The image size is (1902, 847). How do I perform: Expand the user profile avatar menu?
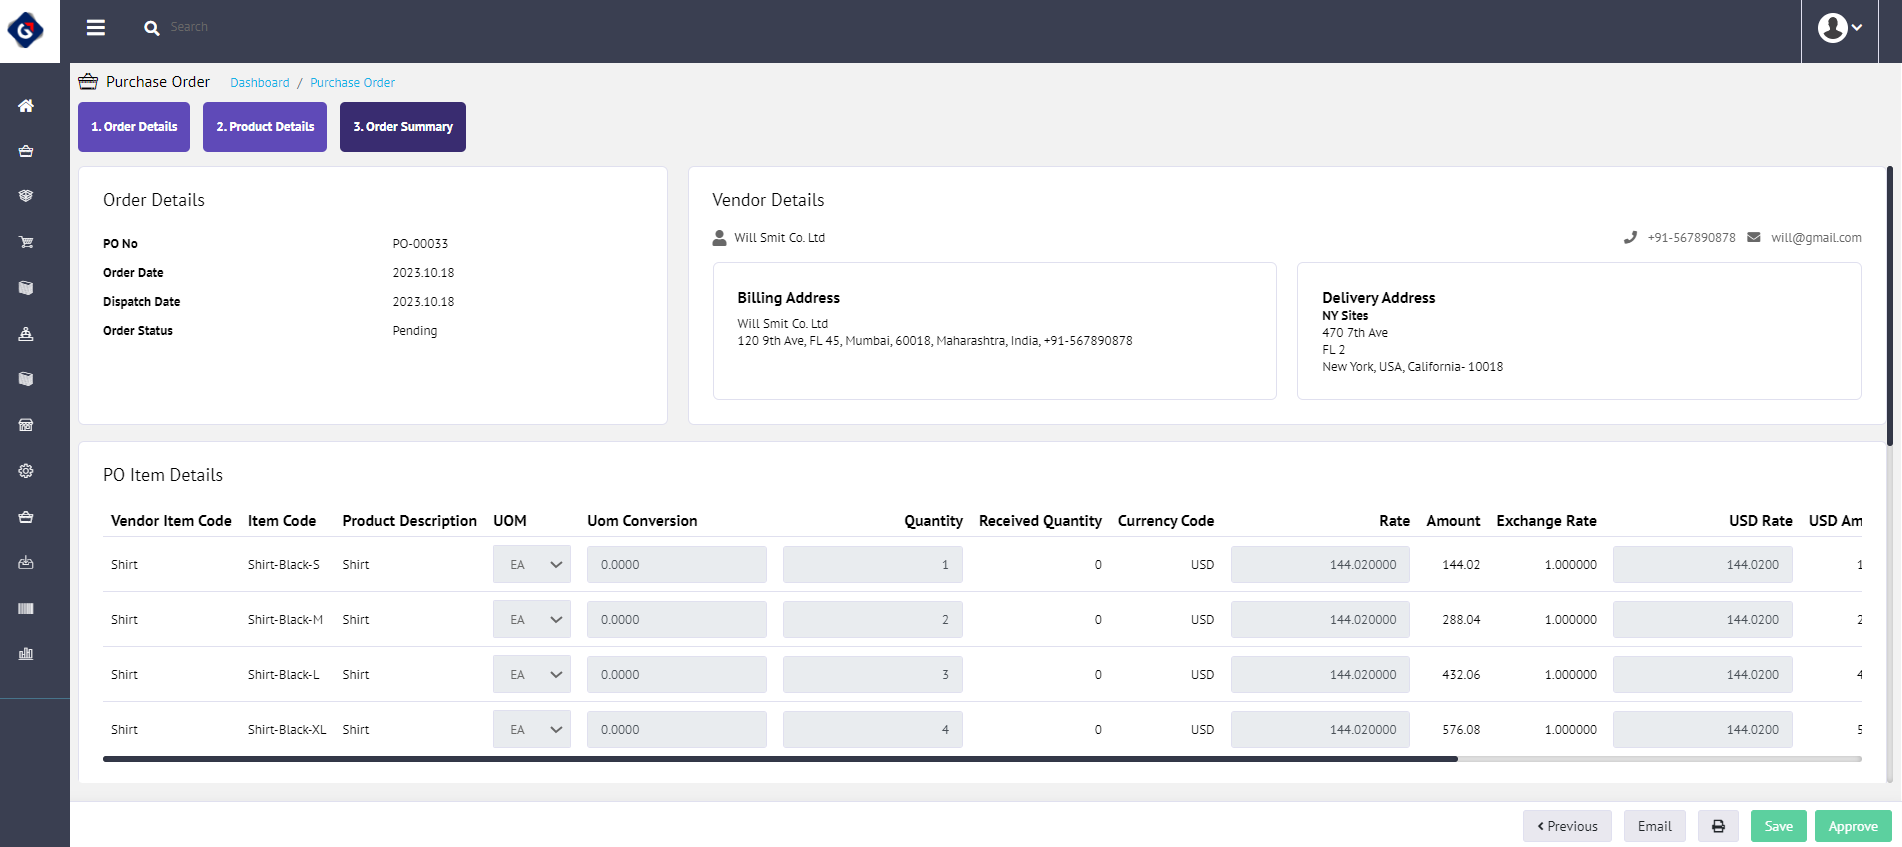(1839, 28)
